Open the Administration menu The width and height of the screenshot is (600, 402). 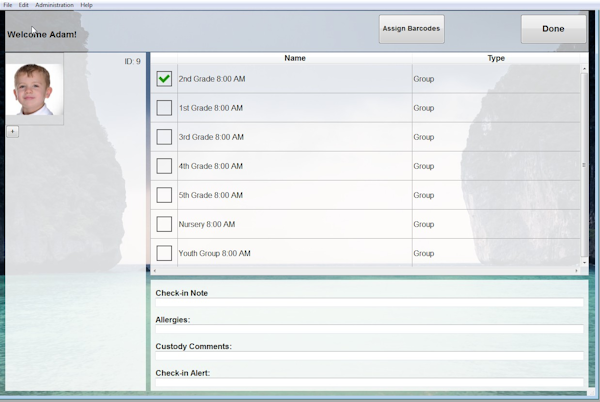(54, 5)
